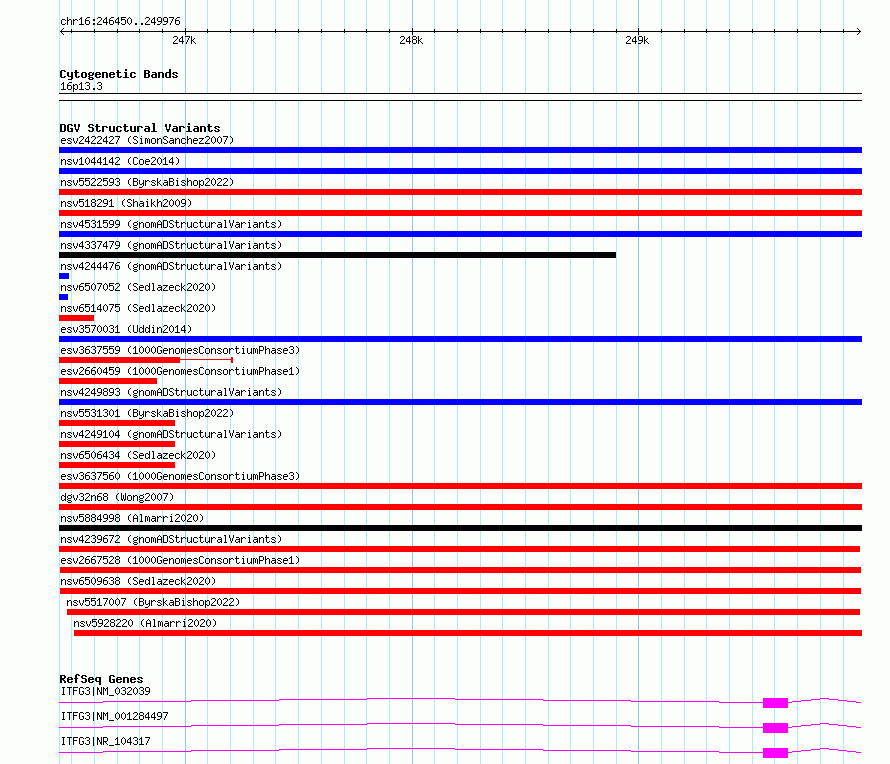
Task: Click the red bar for nsv518291
Action: tap(460, 213)
